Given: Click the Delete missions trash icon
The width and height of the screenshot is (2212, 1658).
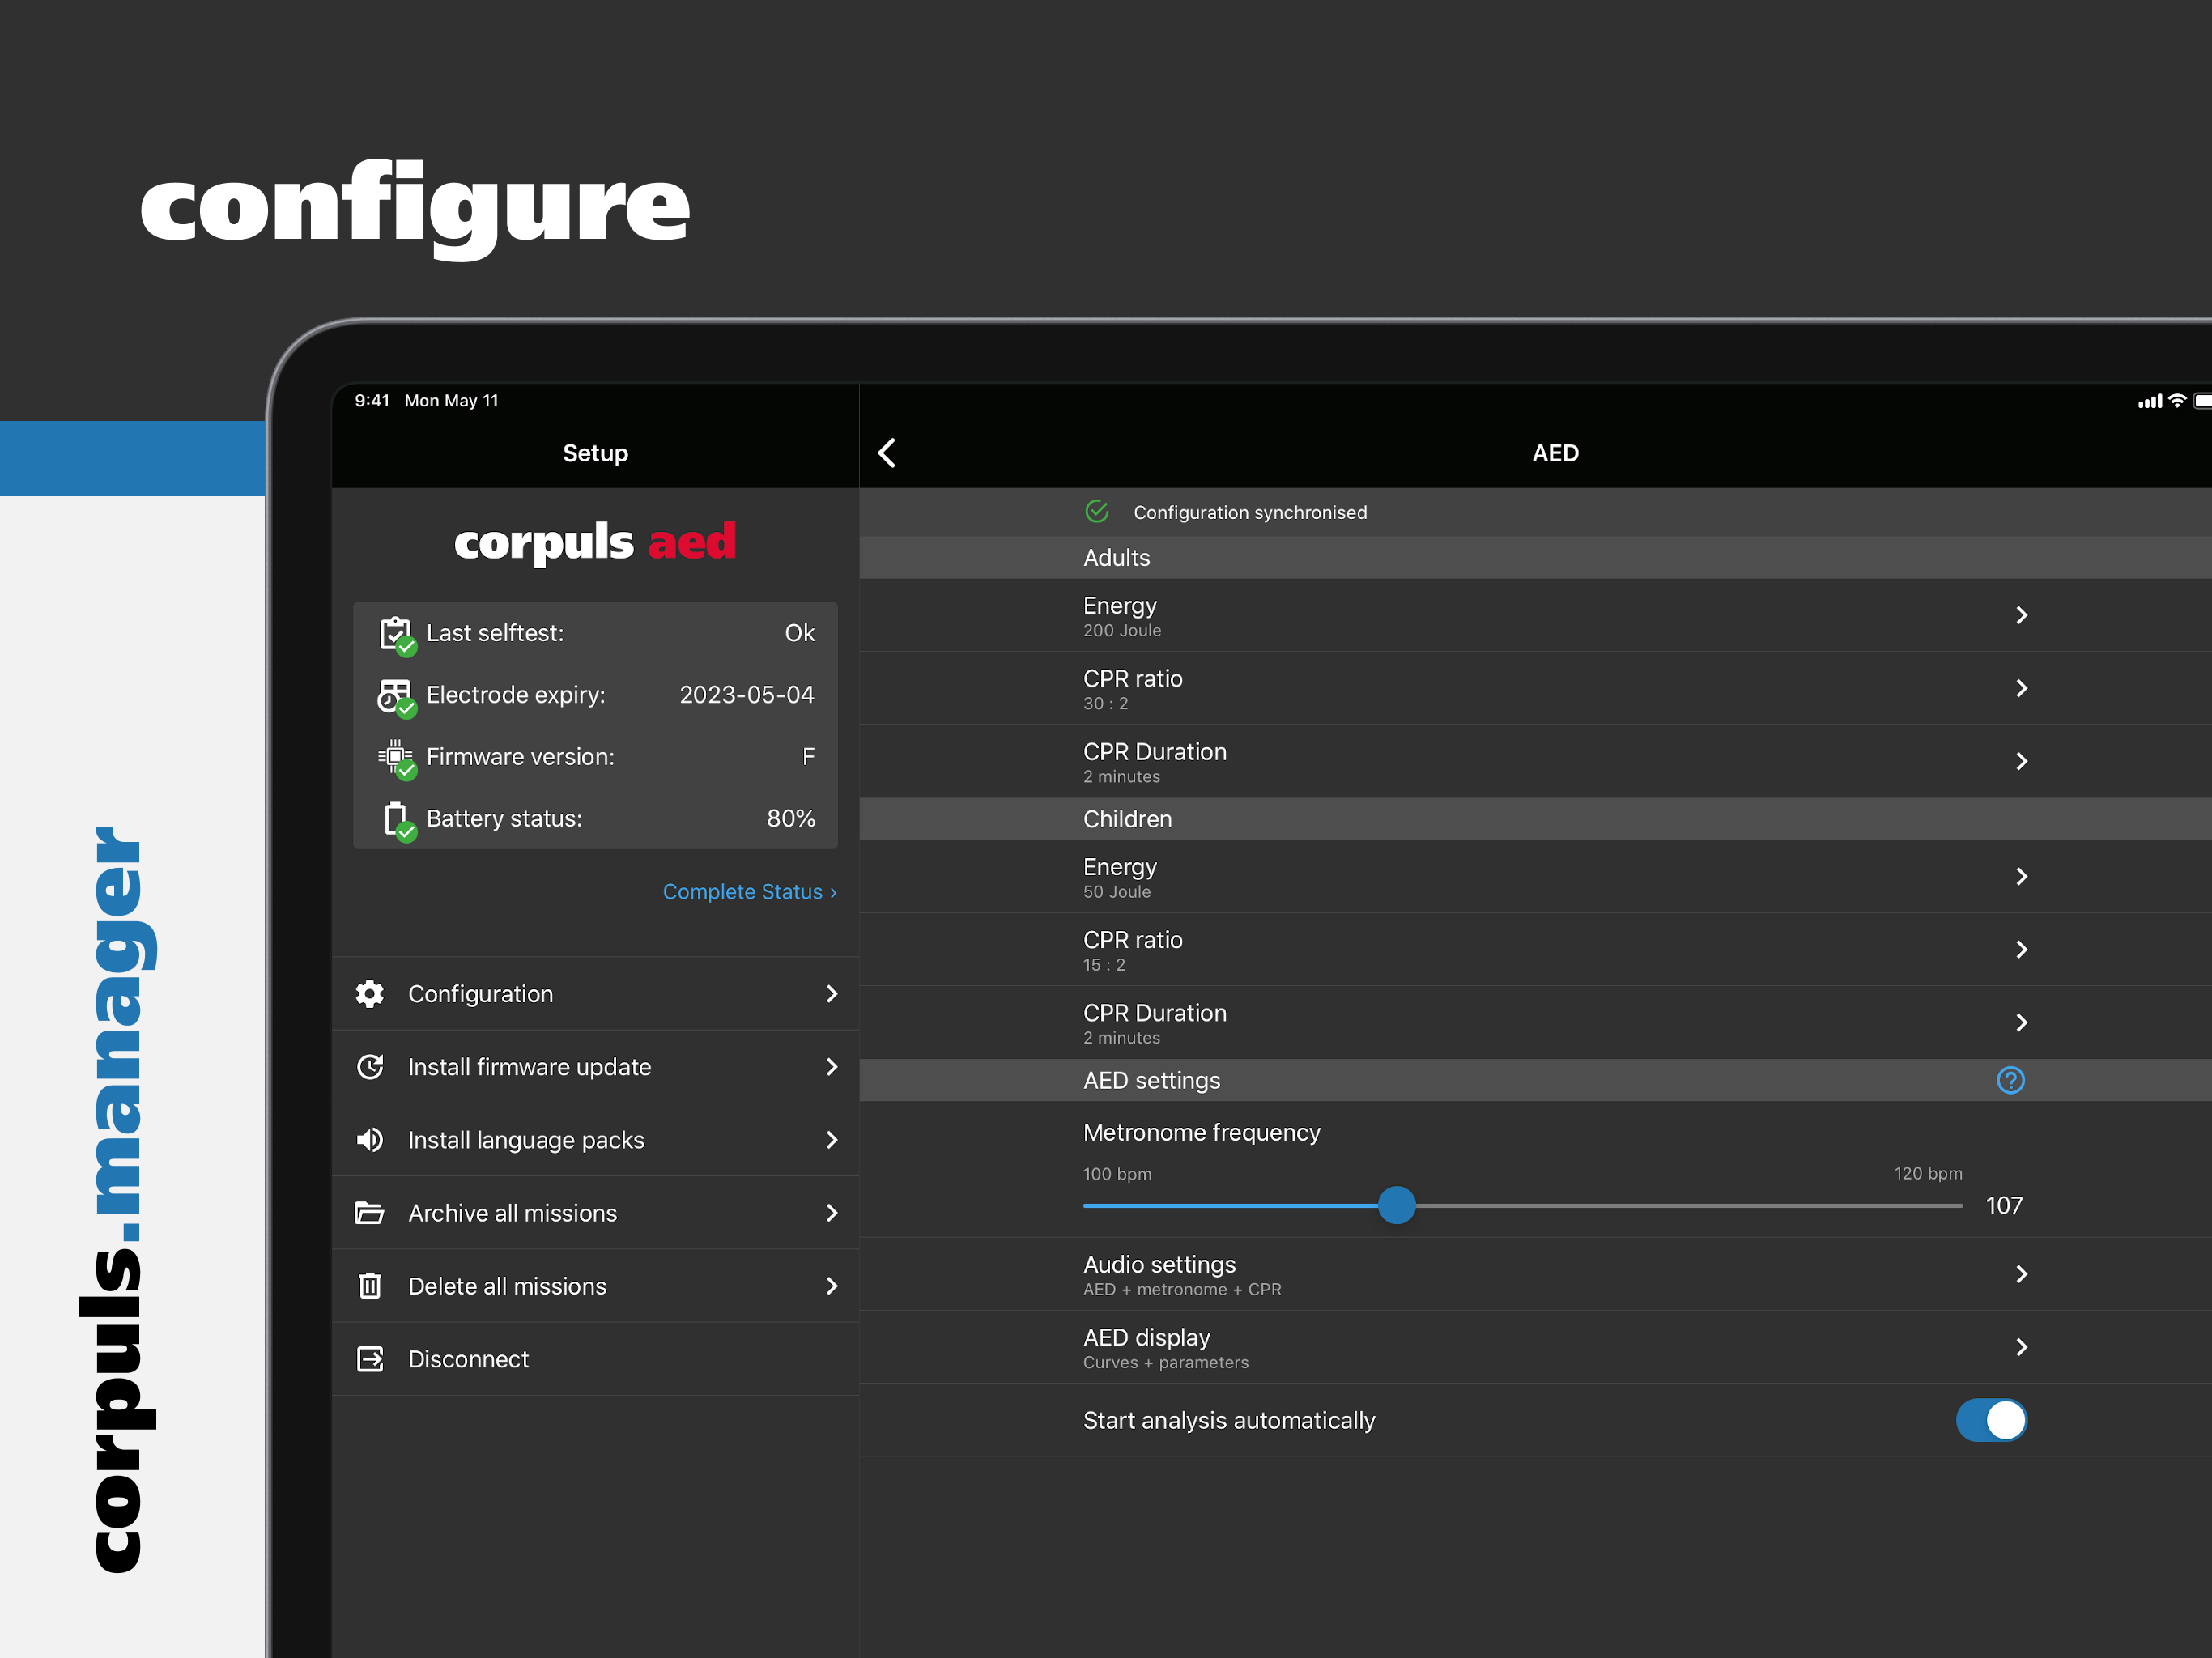Looking at the screenshot, I should click(370, 1286).
